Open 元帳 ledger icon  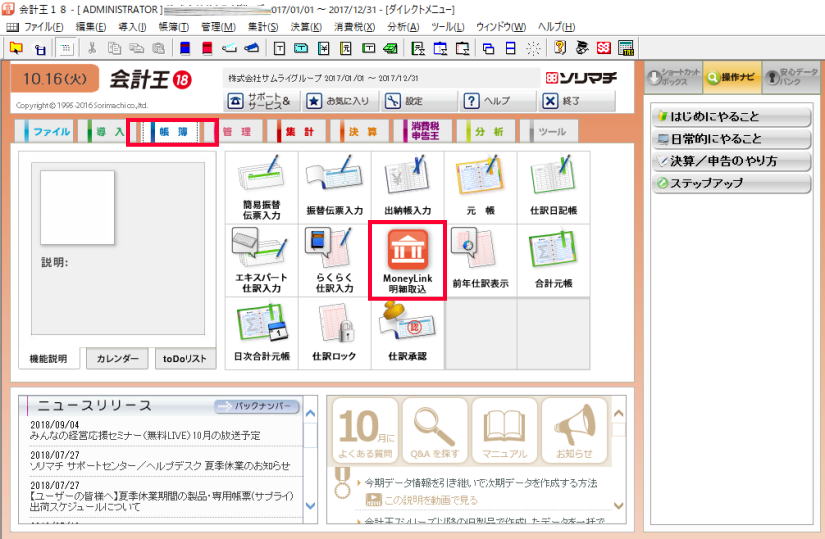(480, 187)
